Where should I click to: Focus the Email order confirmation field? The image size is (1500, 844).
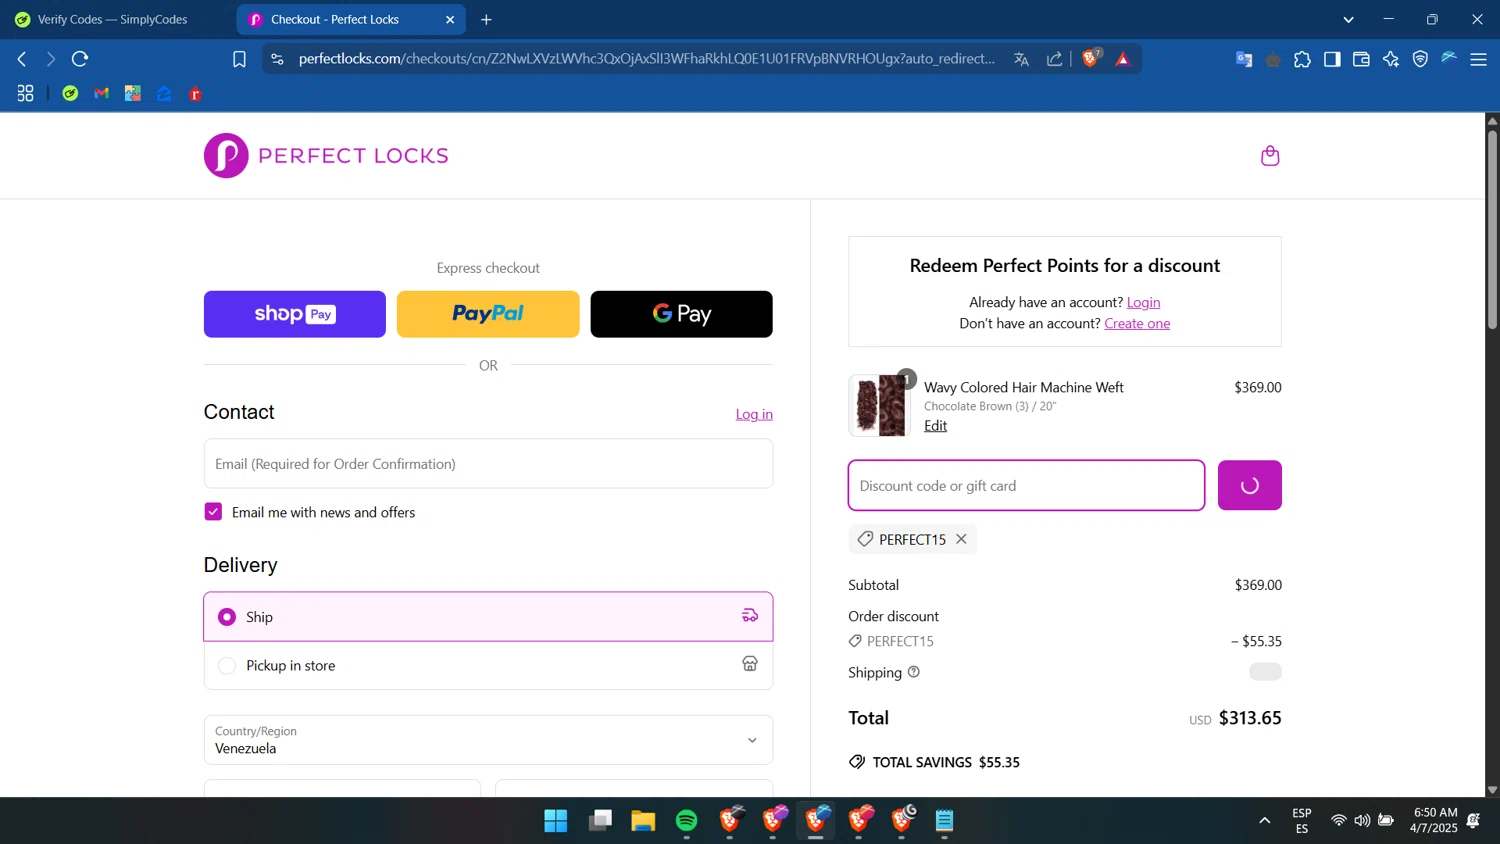(488, 464)
